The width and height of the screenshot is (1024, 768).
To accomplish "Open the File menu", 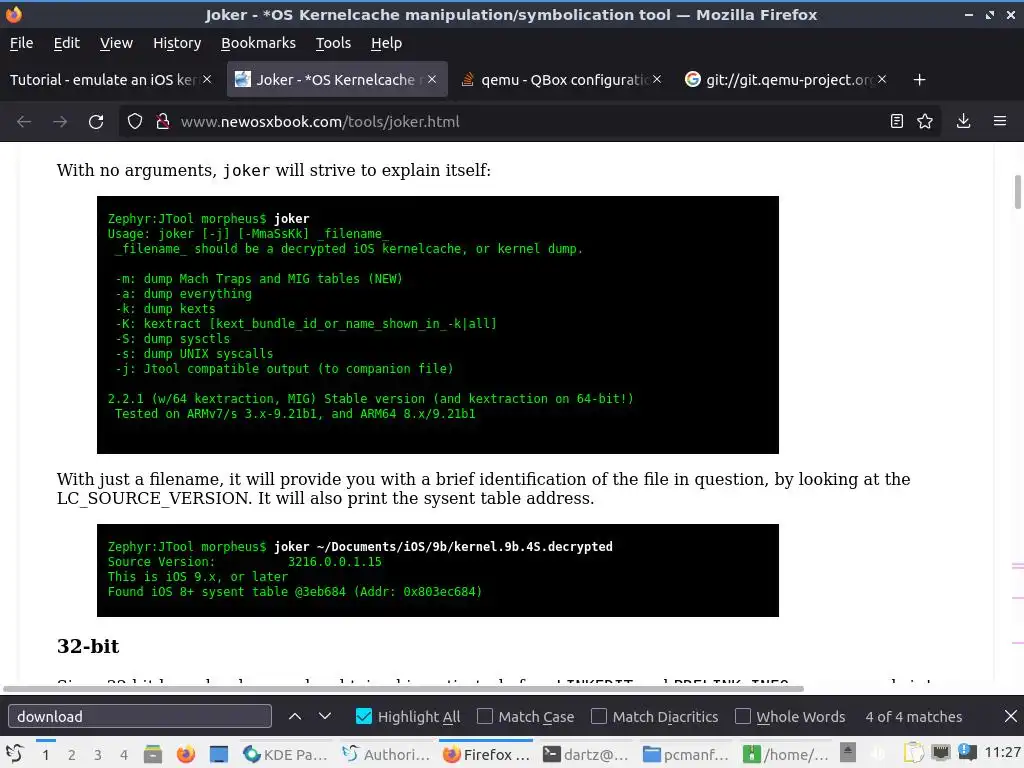I will [x=22, y=43].
